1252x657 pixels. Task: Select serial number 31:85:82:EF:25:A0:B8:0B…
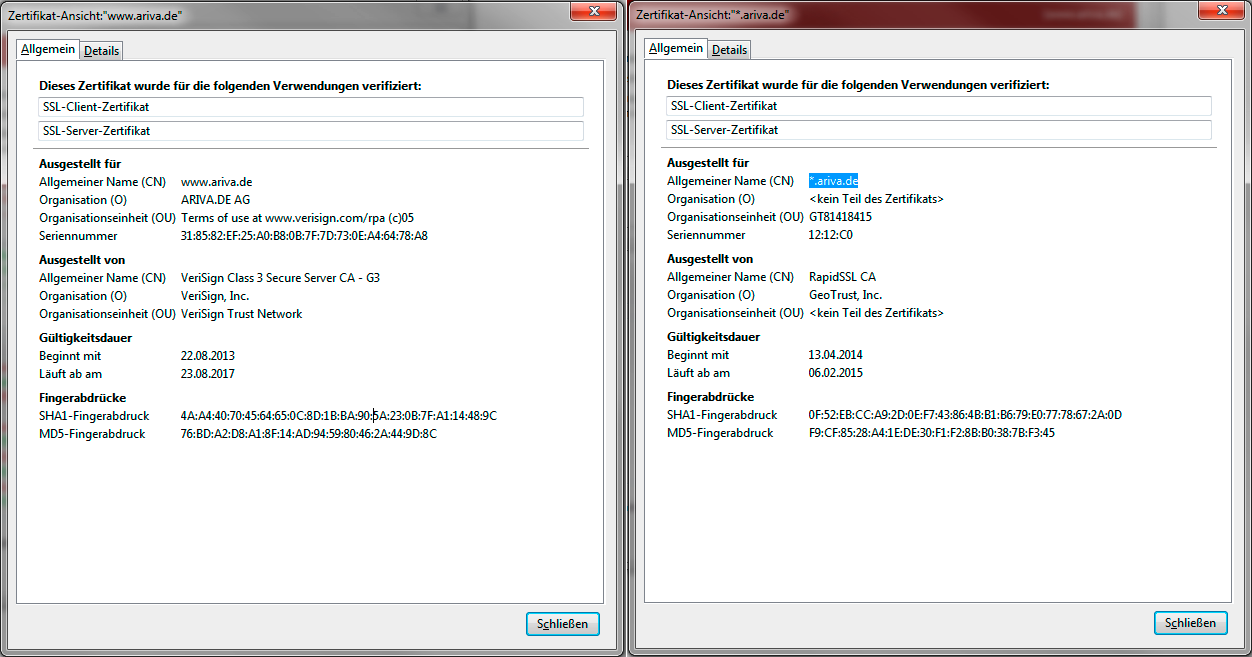pos(304,236)
